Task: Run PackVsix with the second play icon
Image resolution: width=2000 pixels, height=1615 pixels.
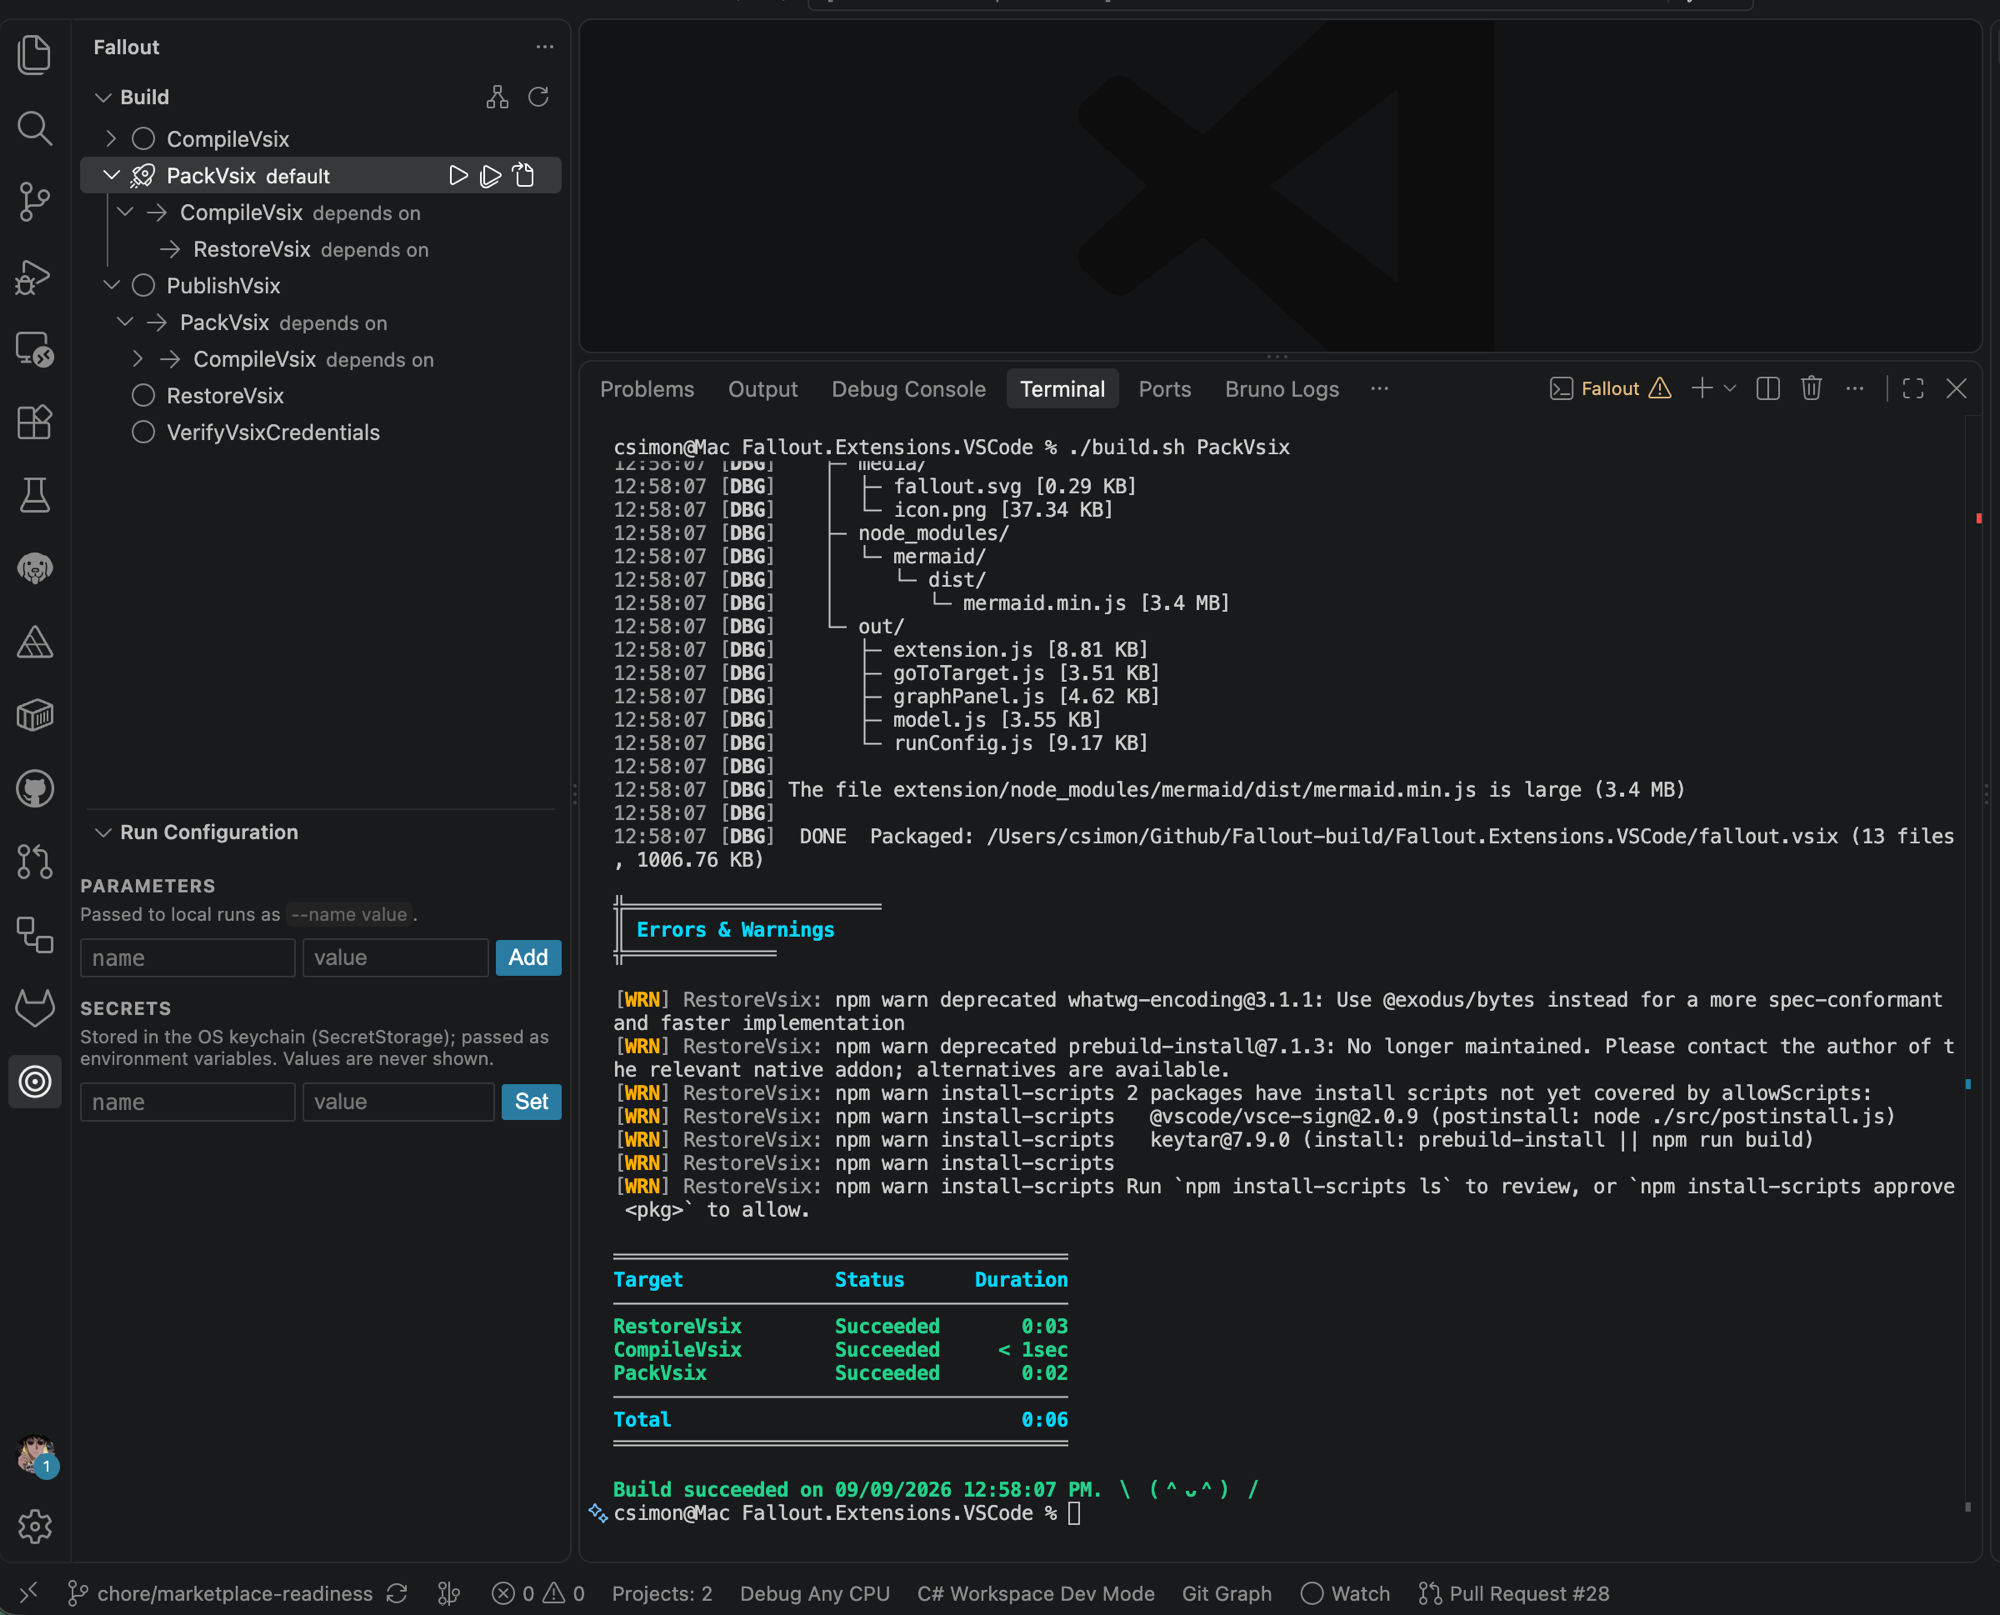Action: pos(490,176)
